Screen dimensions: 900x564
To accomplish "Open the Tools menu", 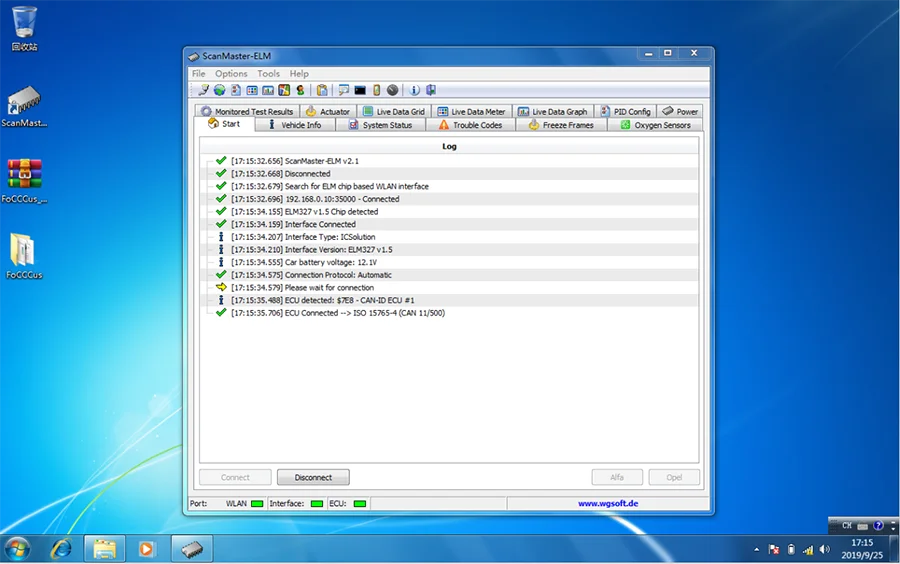I will 268,73.
